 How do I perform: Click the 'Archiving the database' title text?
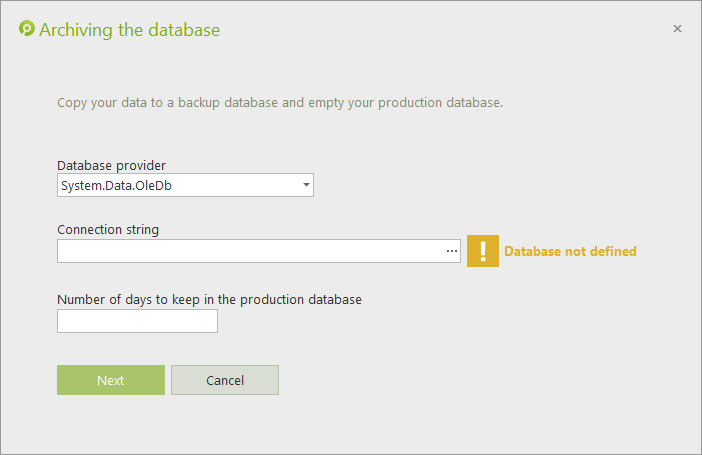[129, 30]
